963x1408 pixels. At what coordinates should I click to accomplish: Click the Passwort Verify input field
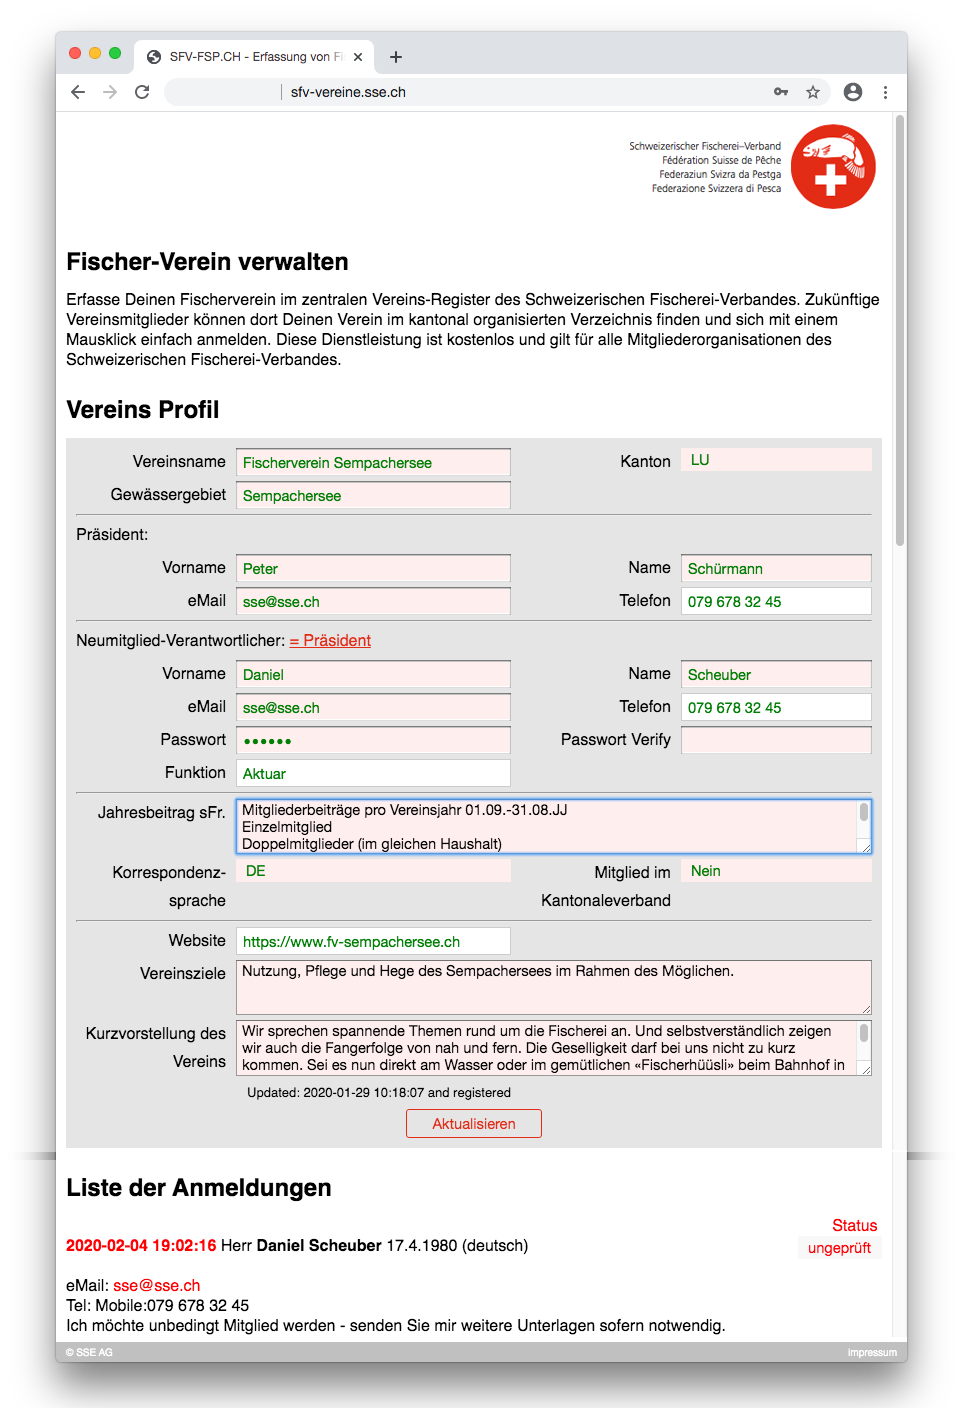776,740
